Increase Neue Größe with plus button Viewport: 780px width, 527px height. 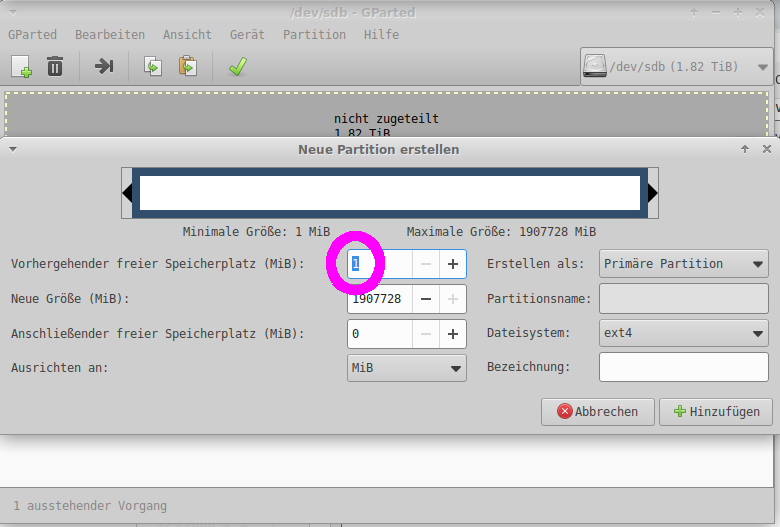point(453,299)
